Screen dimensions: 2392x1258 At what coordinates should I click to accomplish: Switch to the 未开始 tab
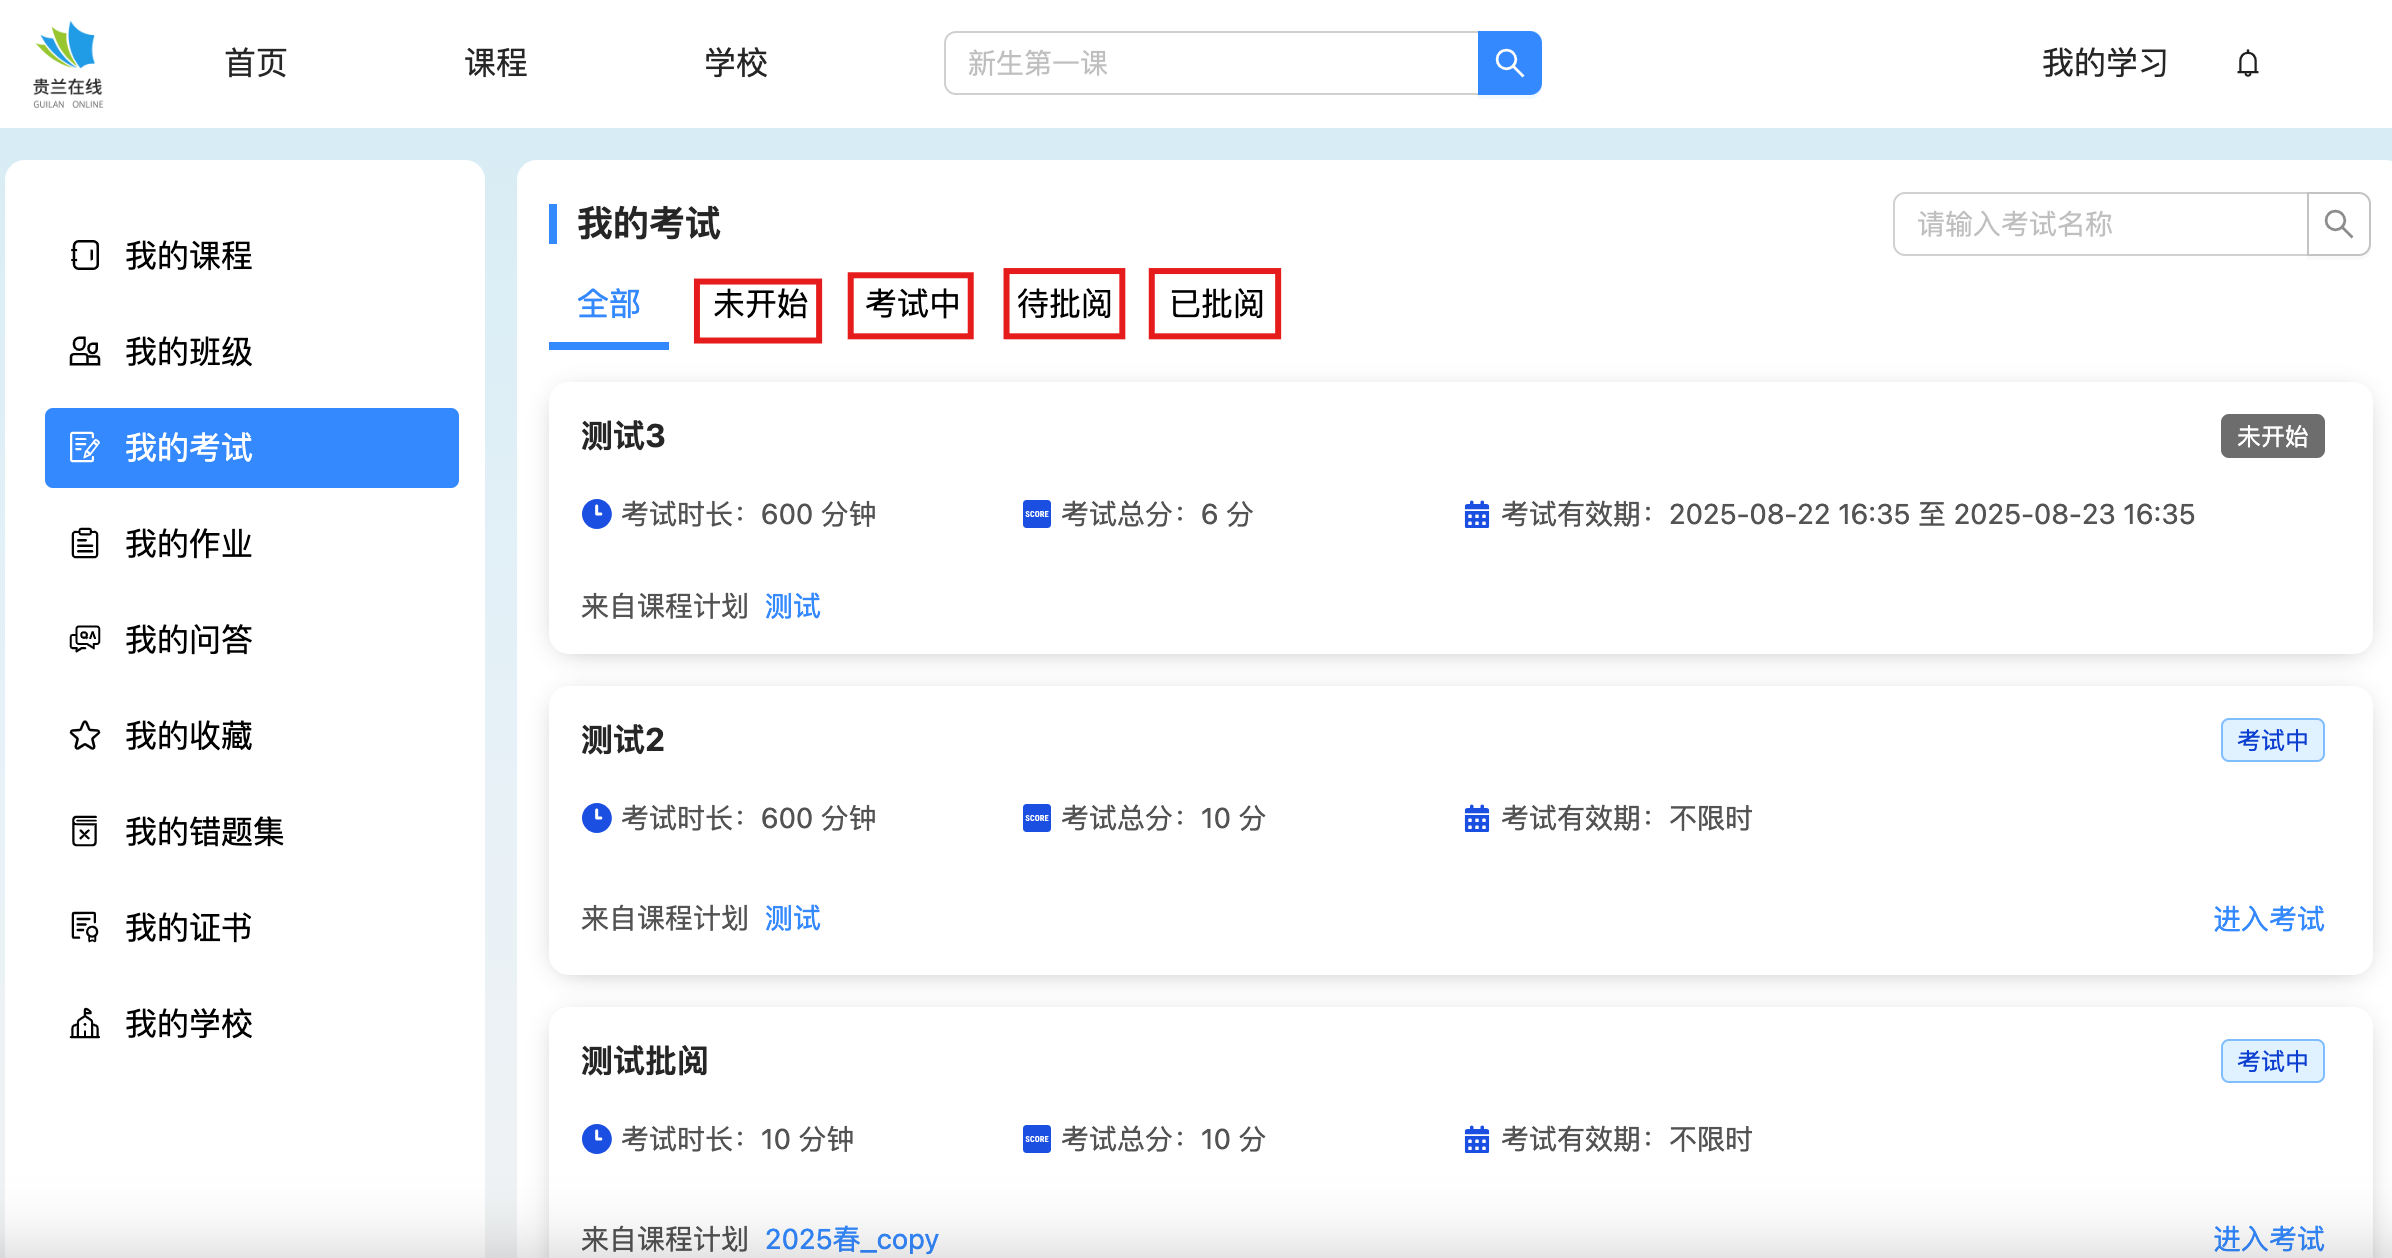click(759, 305)
